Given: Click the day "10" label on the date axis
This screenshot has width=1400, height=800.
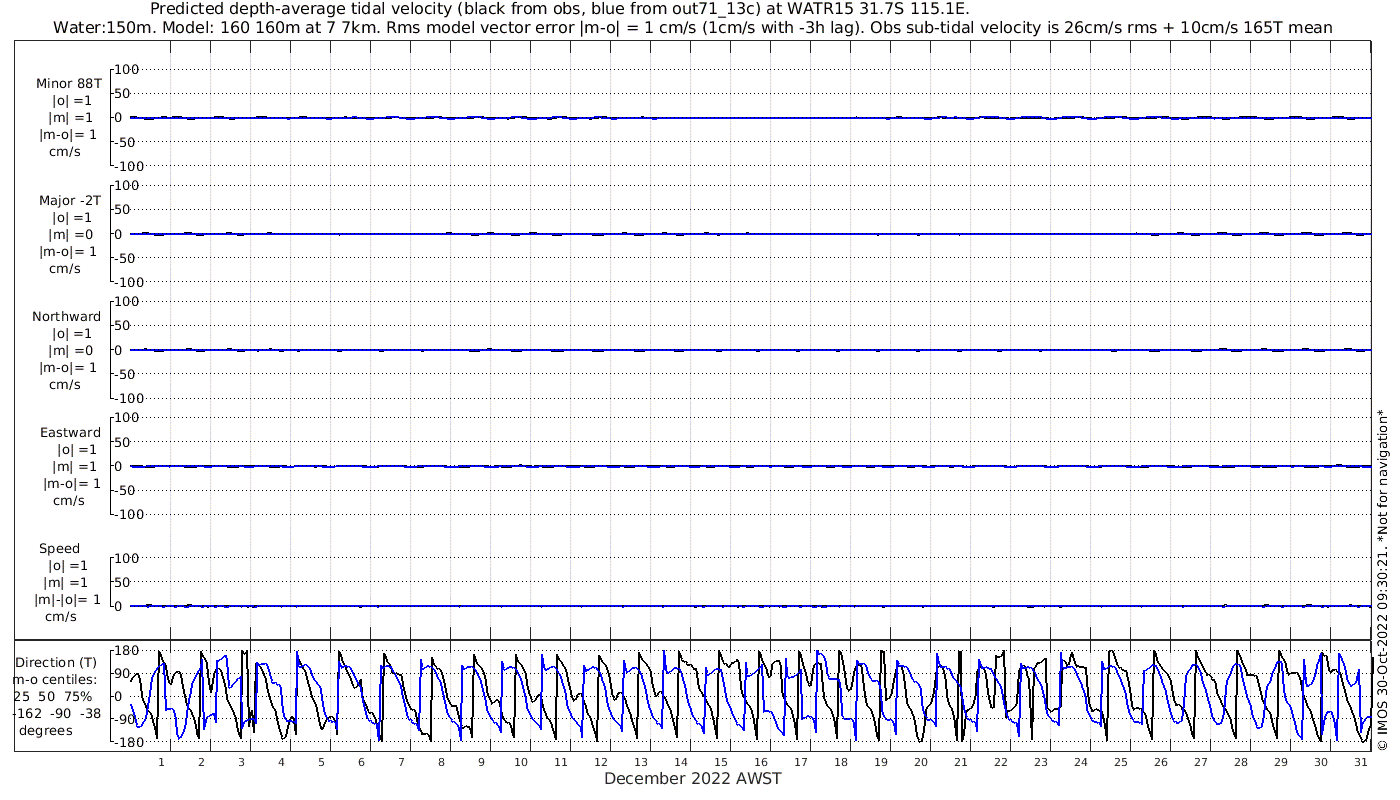Looking at the screenshot, I should click(521, 762).
